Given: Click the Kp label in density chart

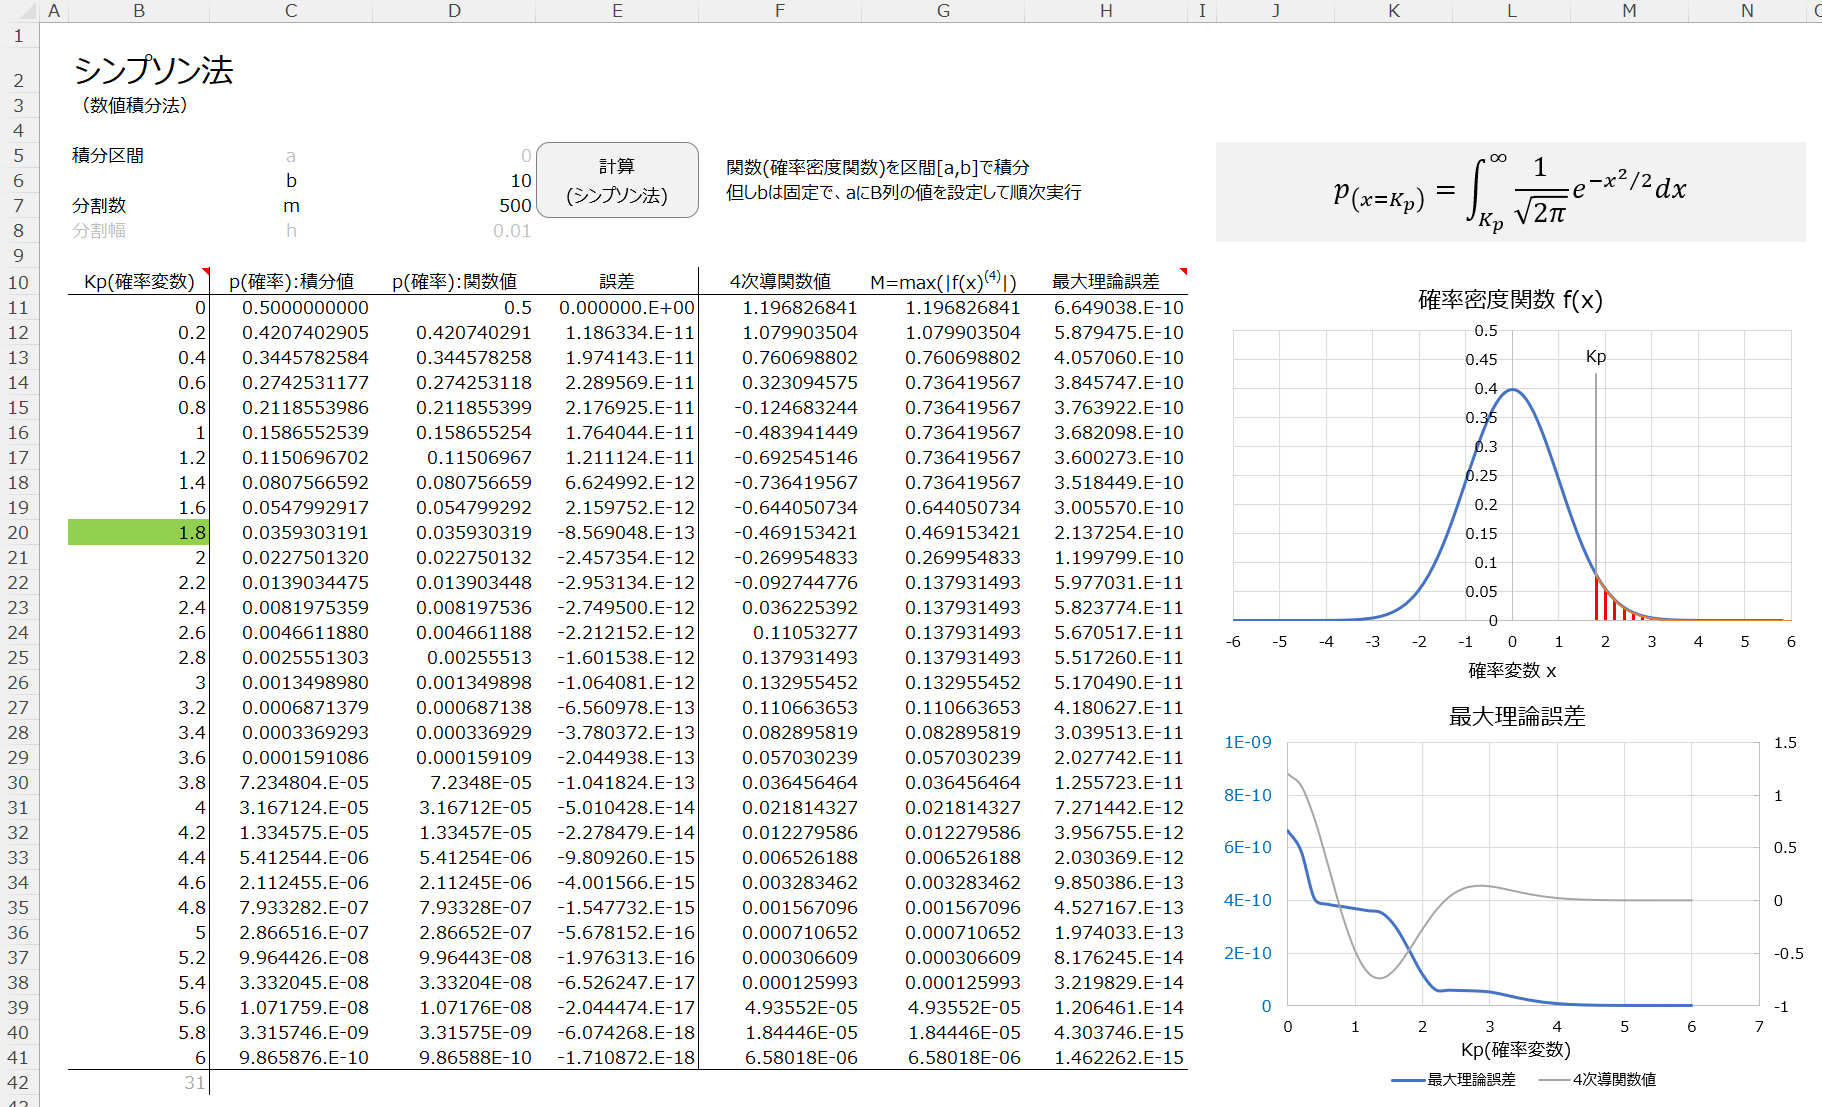Looking at the screenshot, I should tap(1596, 356).
